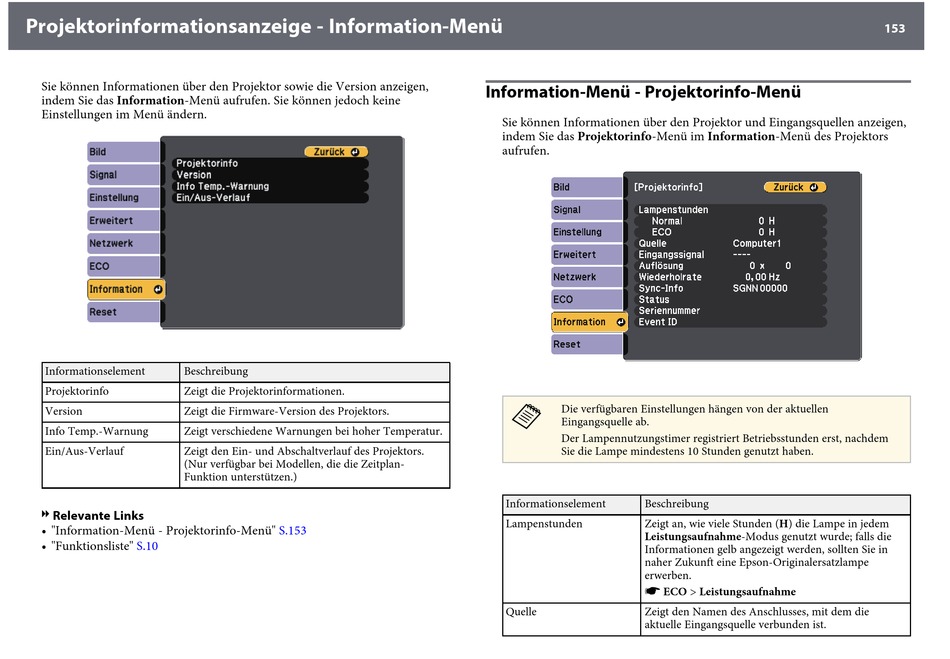Select the ECO tab in the right [Projektorinfo] screenshot
950x659 pixels.
pos(587,300)
